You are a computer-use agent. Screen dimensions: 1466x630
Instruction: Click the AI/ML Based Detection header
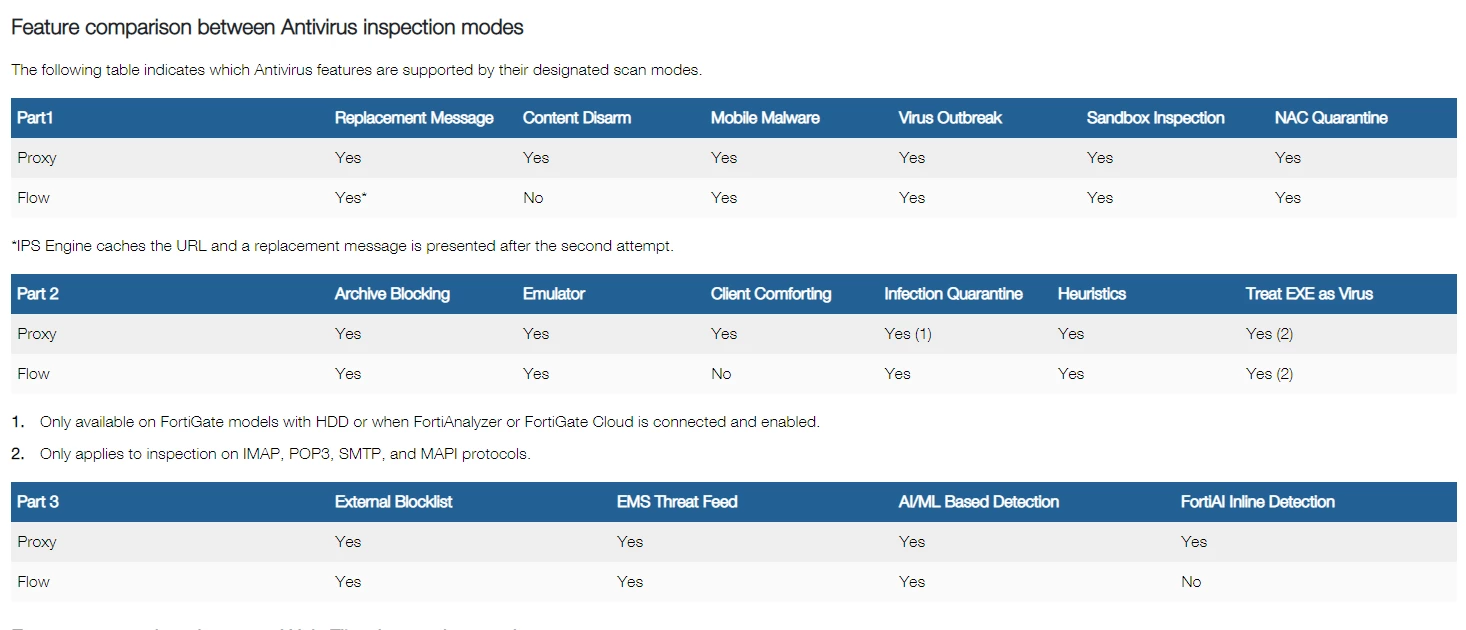pyautogui.click(x=979, y=502)
